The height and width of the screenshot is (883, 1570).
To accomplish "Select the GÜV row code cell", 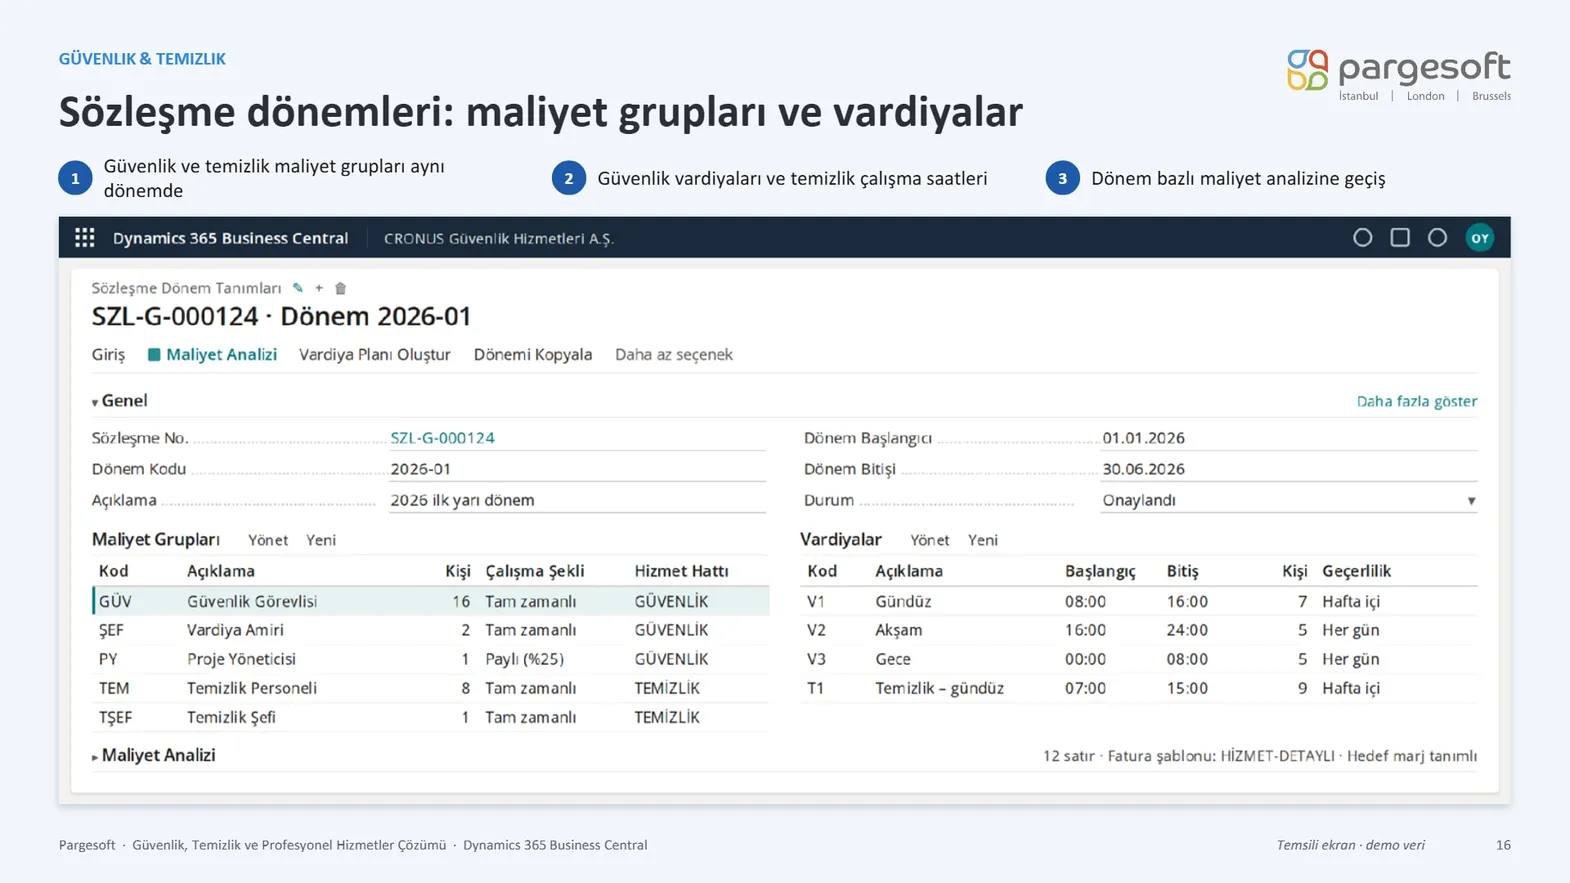I will pyautogui.click(x=115, y=601).
